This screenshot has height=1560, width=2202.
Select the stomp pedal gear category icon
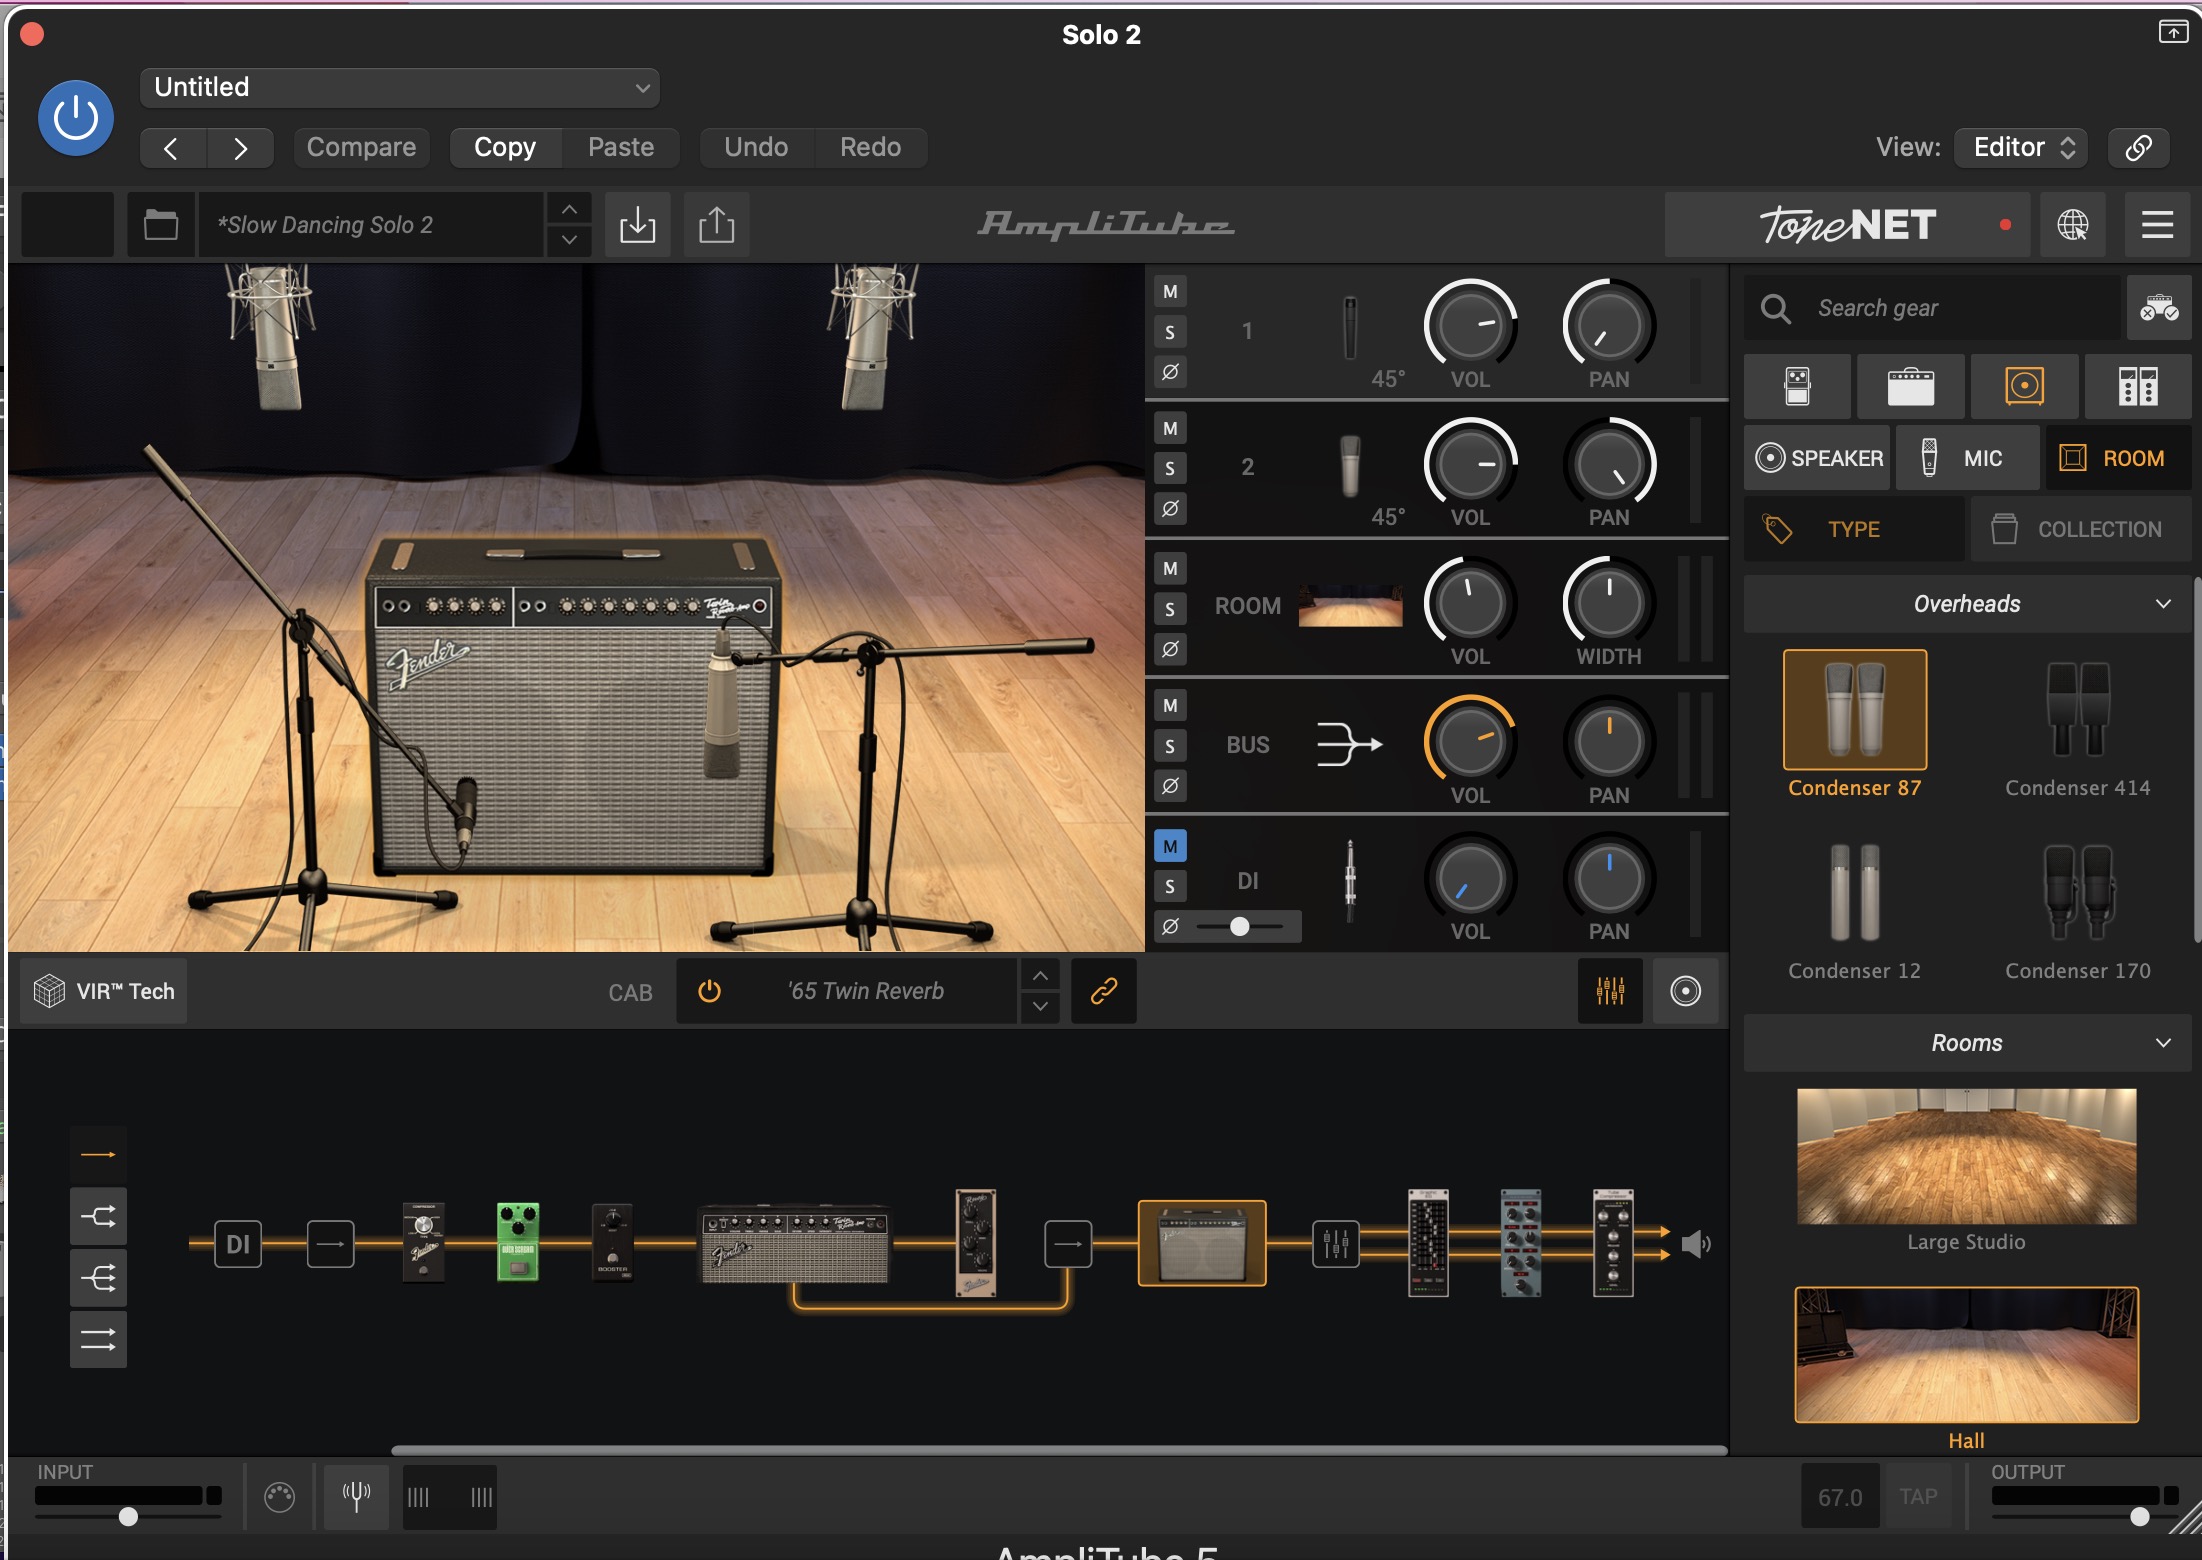(1797, 386)
